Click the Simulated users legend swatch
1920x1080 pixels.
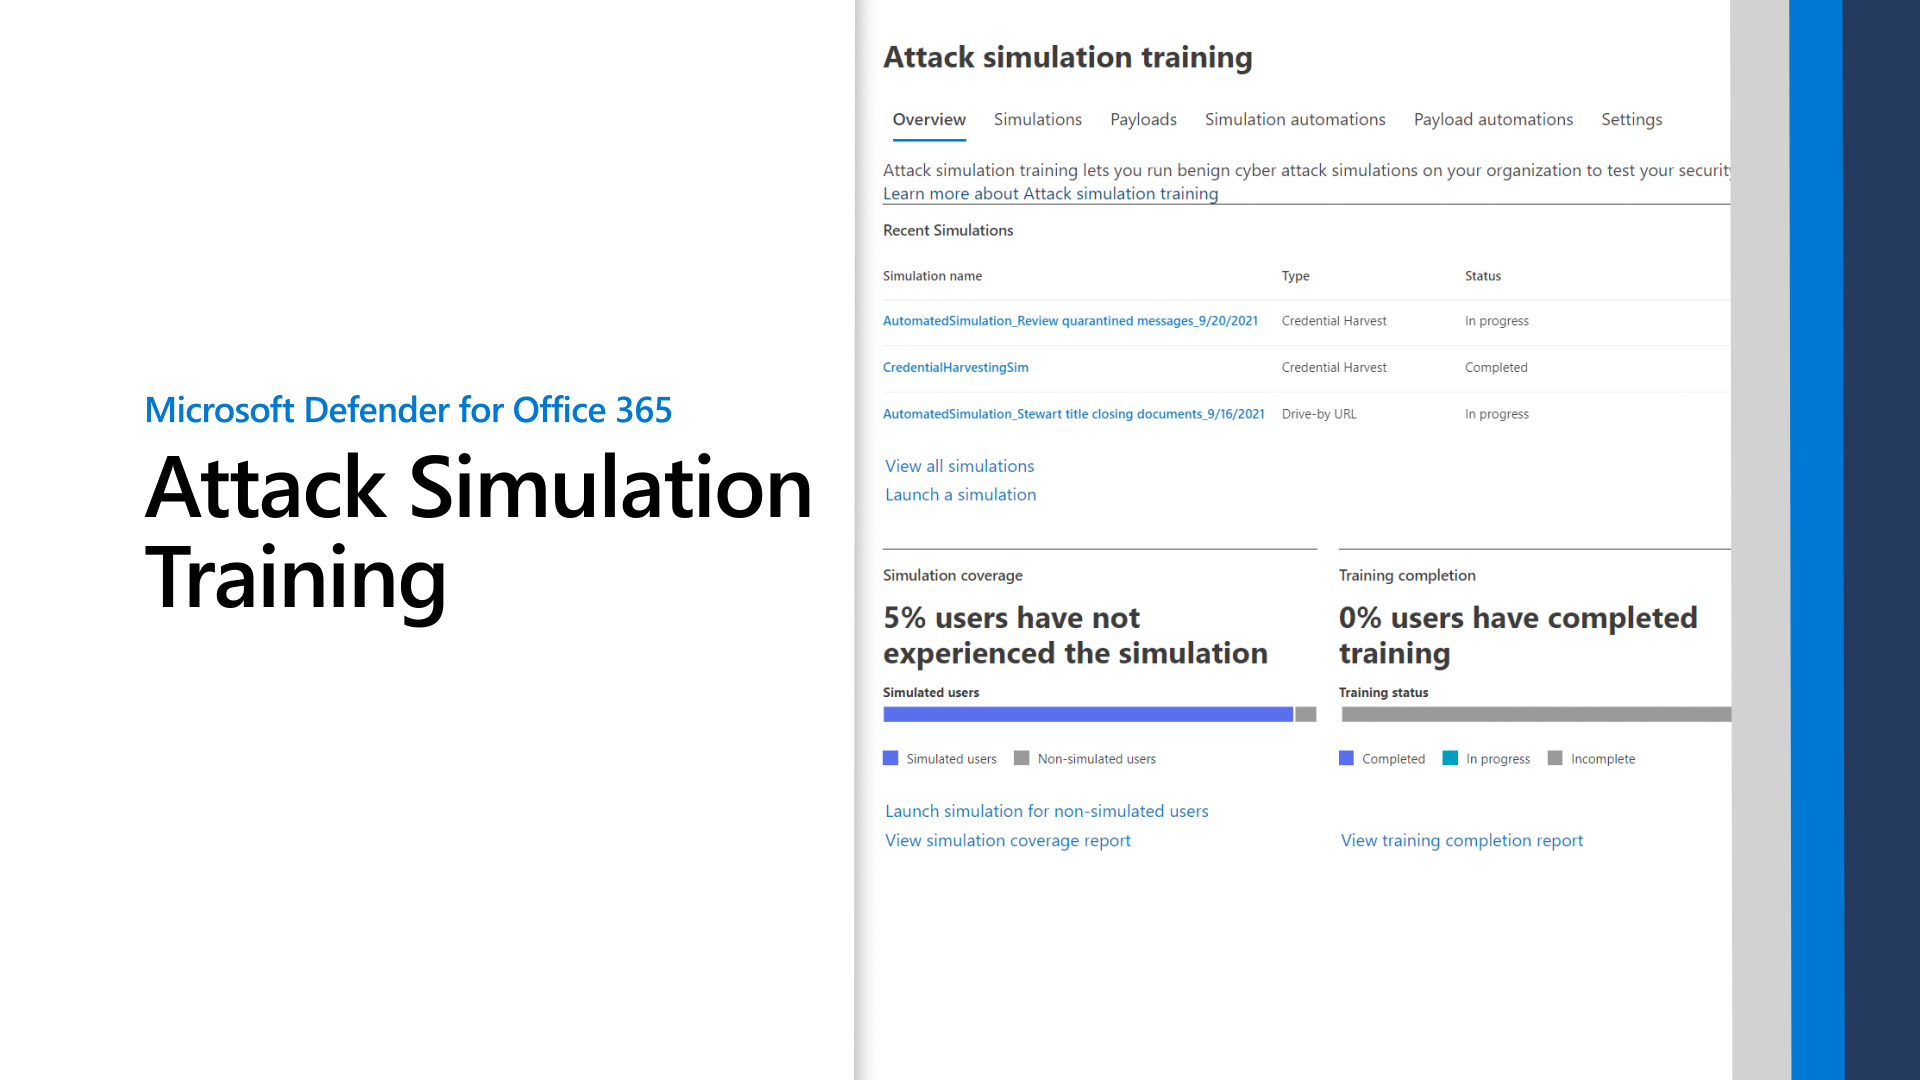click(x=890, y=758)
